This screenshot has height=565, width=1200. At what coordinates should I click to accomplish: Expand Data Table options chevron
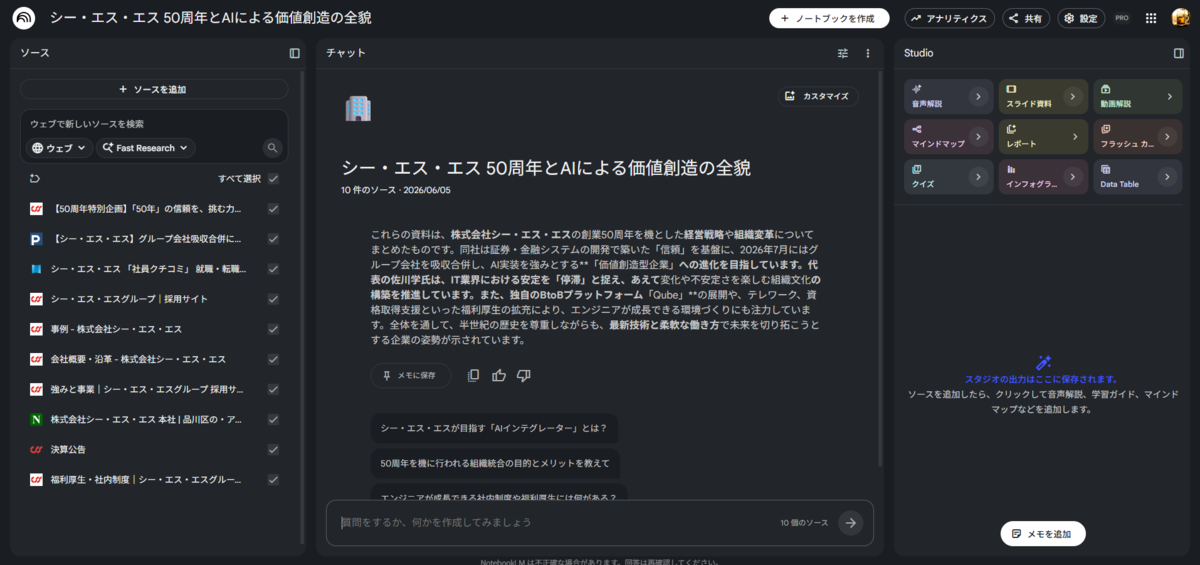1169,177
